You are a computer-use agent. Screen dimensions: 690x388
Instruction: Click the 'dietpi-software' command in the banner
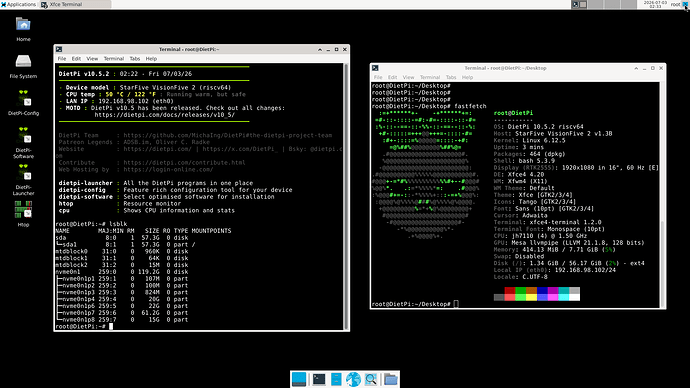(x=85, y=197)
